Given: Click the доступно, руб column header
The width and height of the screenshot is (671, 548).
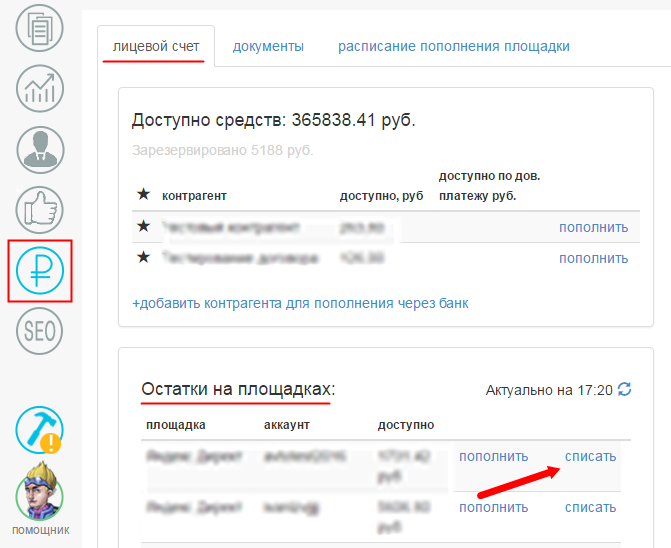Looking at the screenshot, I should click(x=381, y=196).
